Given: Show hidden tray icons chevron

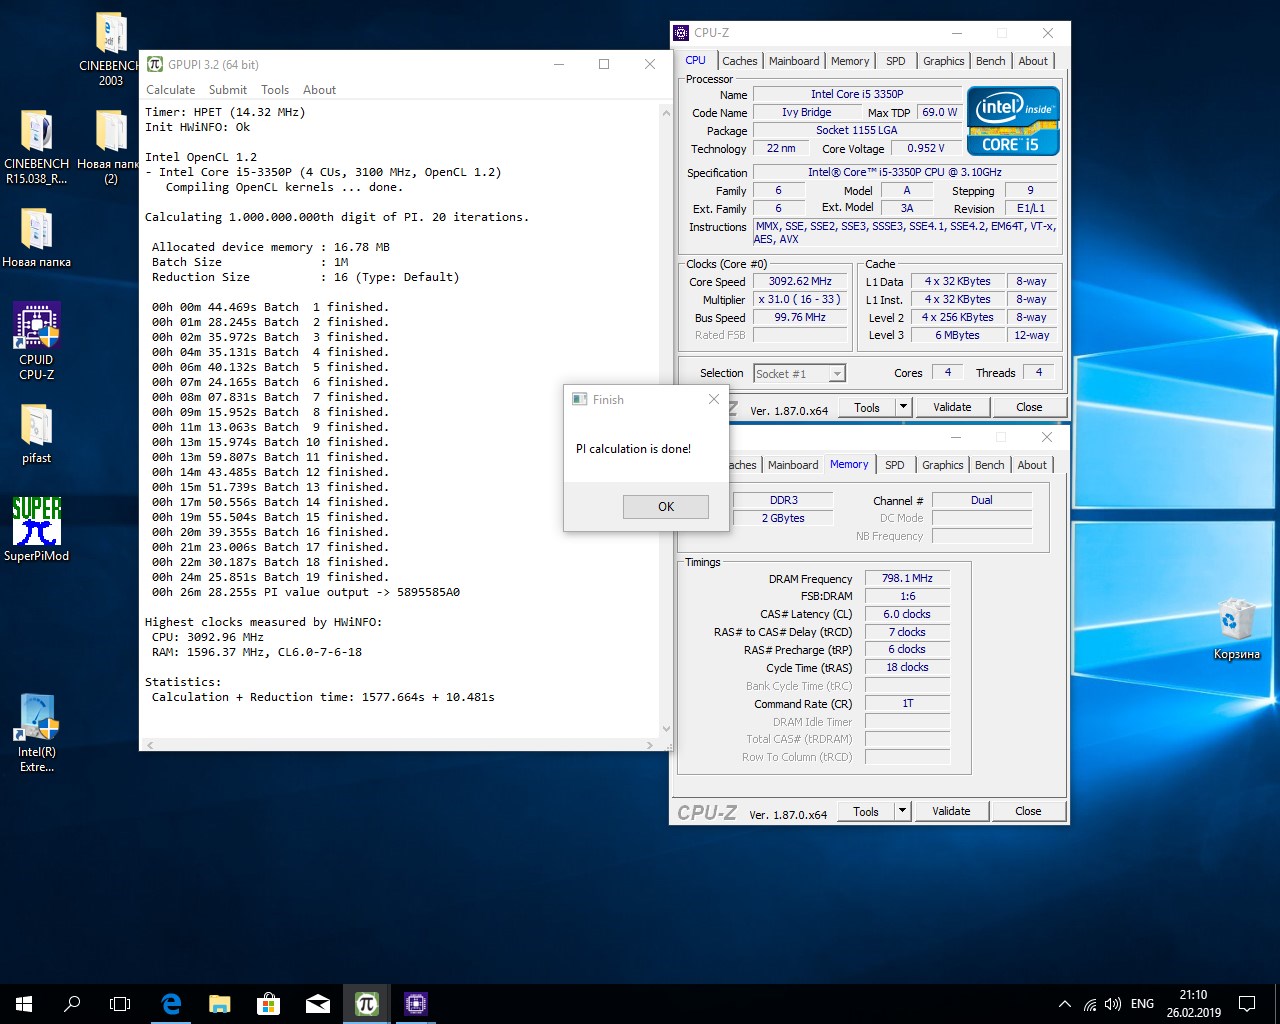Looking at the screenshot, I should [1064, 1004].
